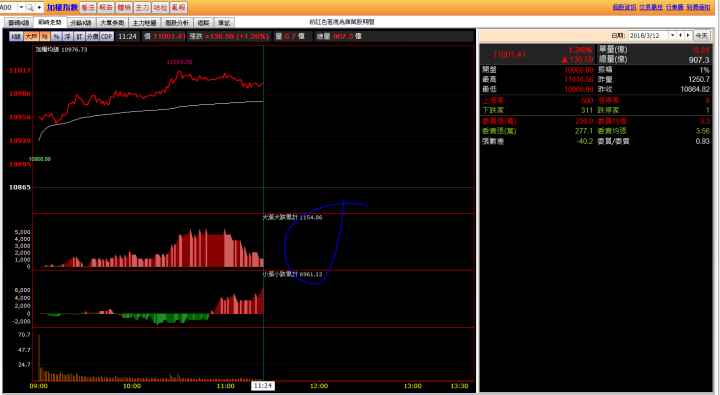Image resolution: width=720 pixels, height=395 pixels.
Task: Click the 2018/3/12 date field
Action: click(648, 35)
